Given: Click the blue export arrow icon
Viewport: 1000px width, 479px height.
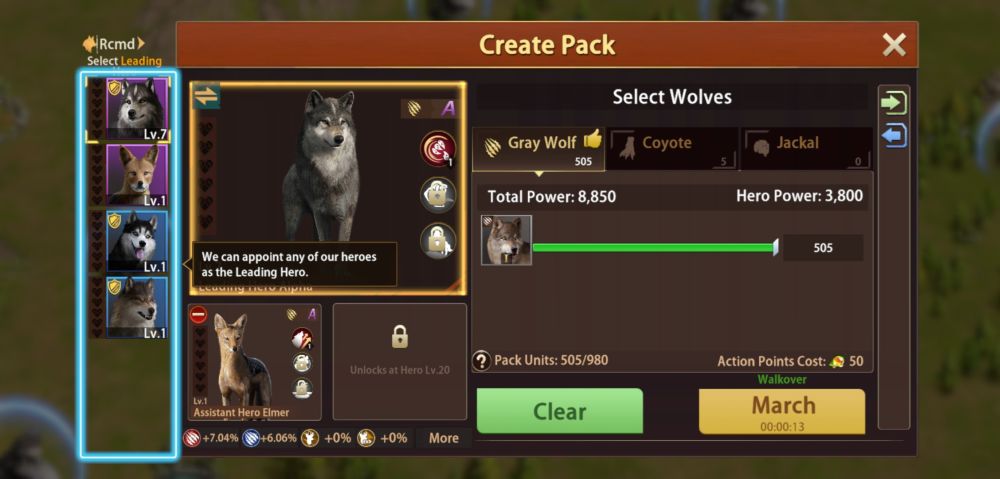Looking at the screenshot, I should click(893, 136).
